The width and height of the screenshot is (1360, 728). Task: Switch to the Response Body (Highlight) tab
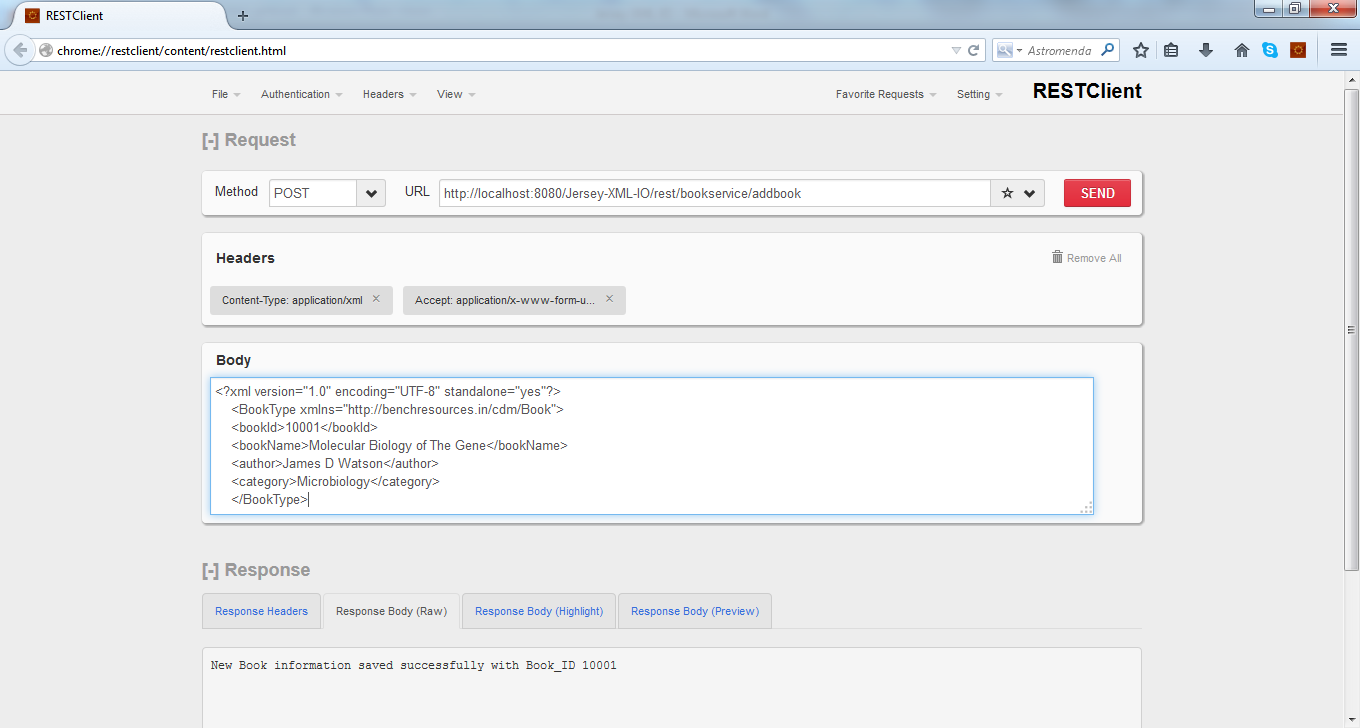pos(538,610)
